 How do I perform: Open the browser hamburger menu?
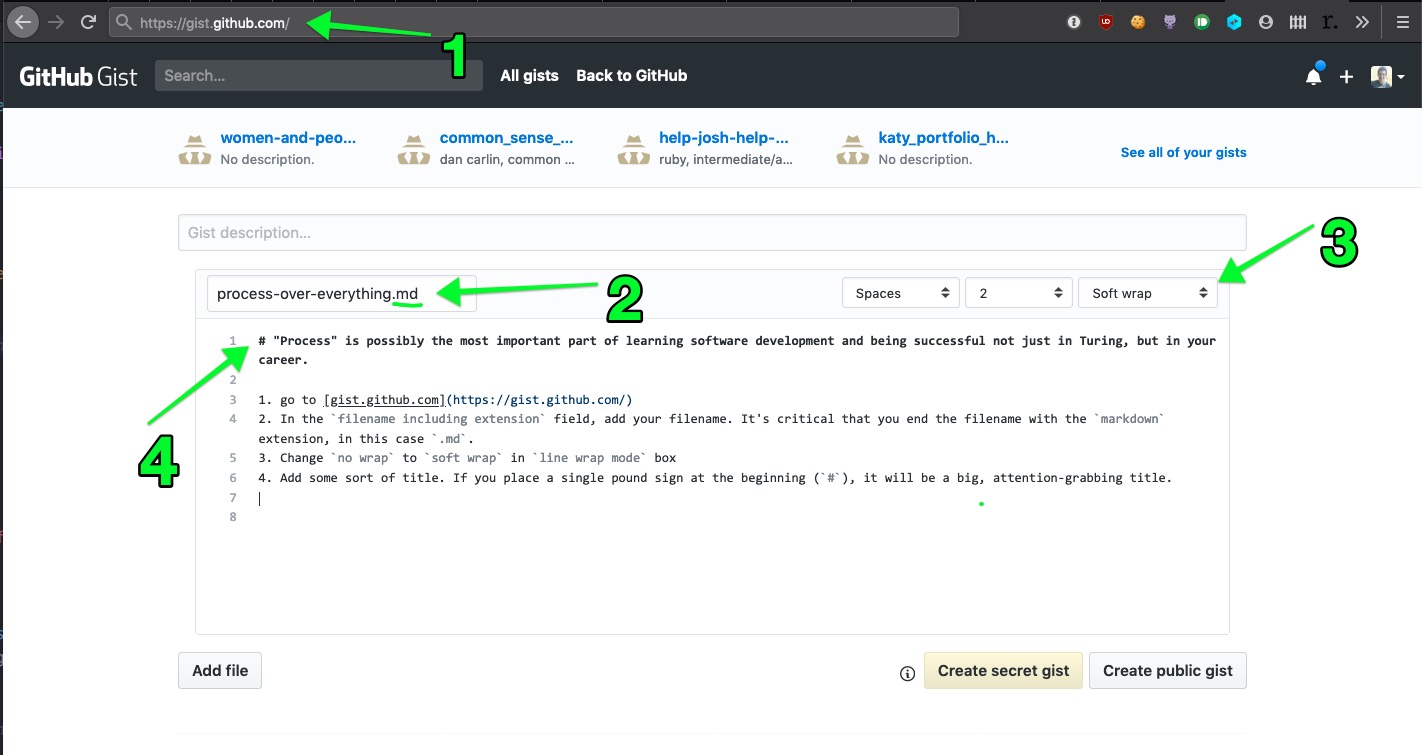[1402, 22]
